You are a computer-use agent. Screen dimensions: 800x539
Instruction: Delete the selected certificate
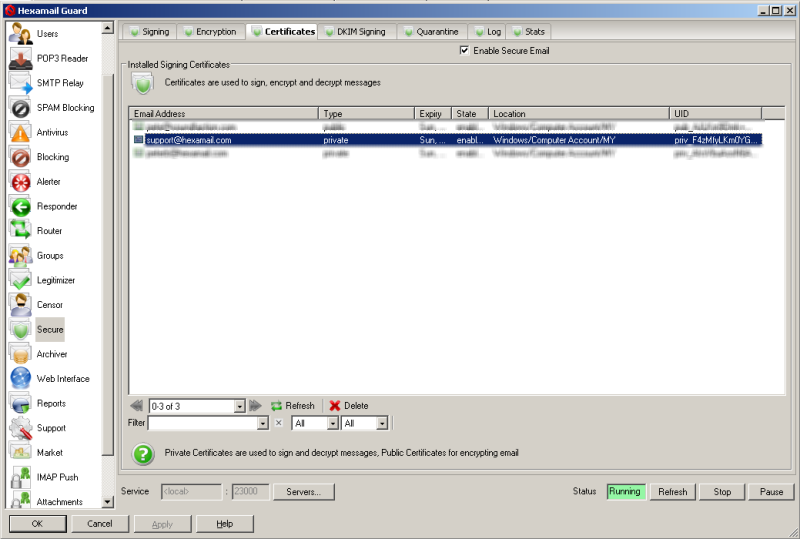click(x=349, y=406)
